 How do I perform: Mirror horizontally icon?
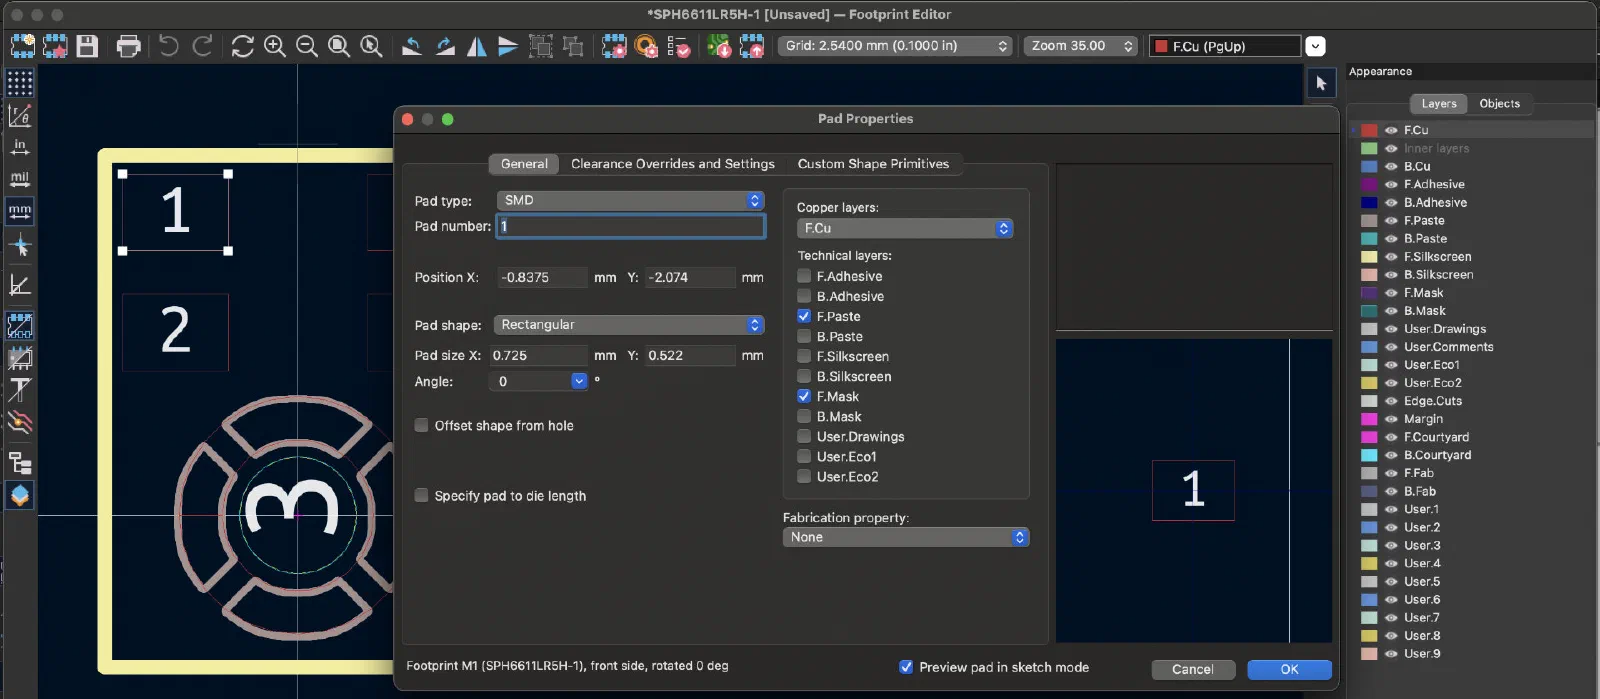[x=477, y=46]
